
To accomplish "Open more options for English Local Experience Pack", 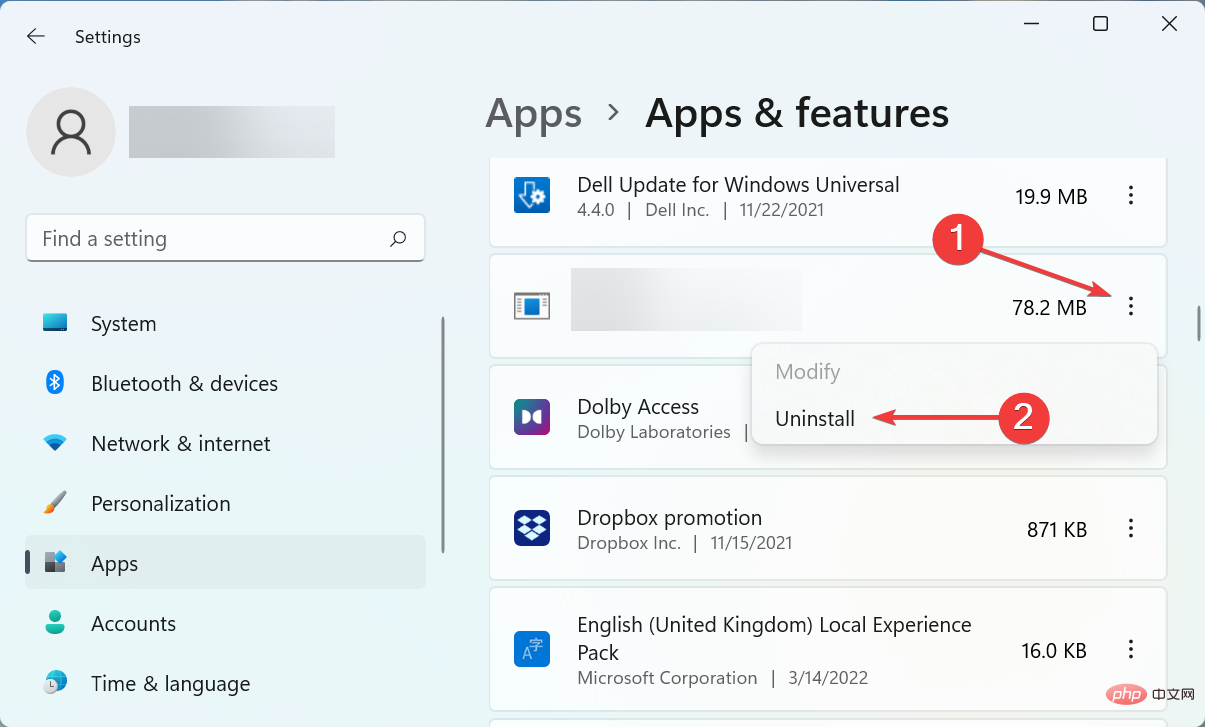I will pyautogui.click(x=1131, y=649).
